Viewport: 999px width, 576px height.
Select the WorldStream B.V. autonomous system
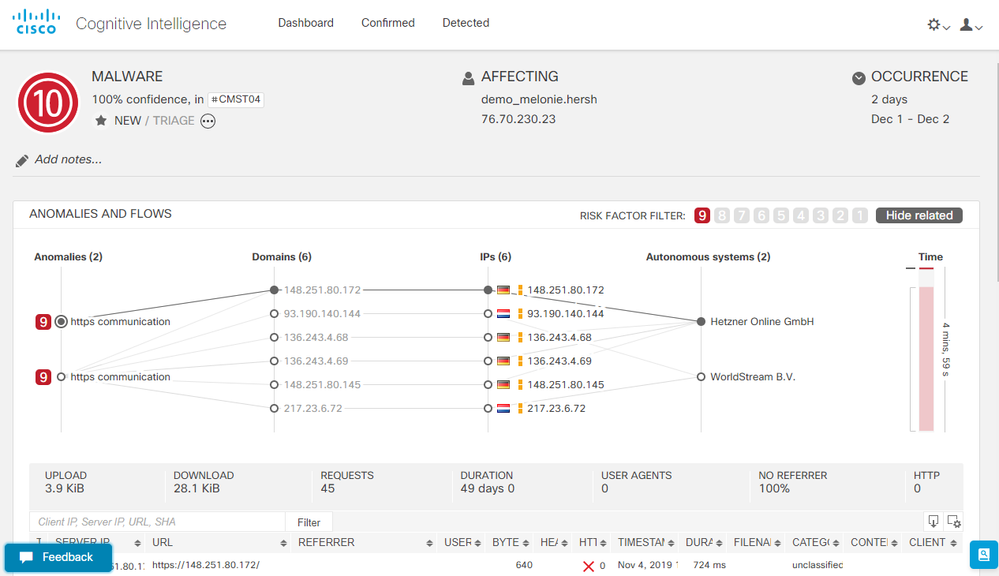(x=752, y=377)
